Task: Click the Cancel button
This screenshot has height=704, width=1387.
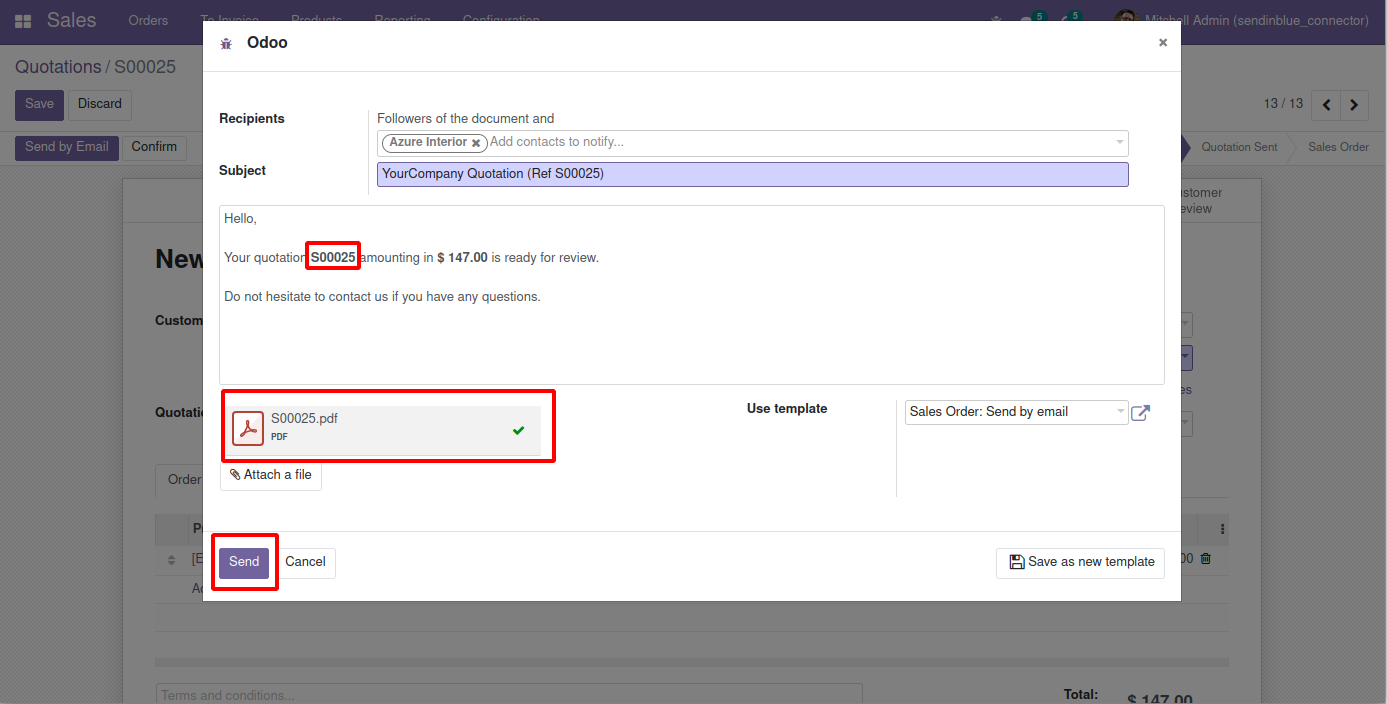Action: 305,562
